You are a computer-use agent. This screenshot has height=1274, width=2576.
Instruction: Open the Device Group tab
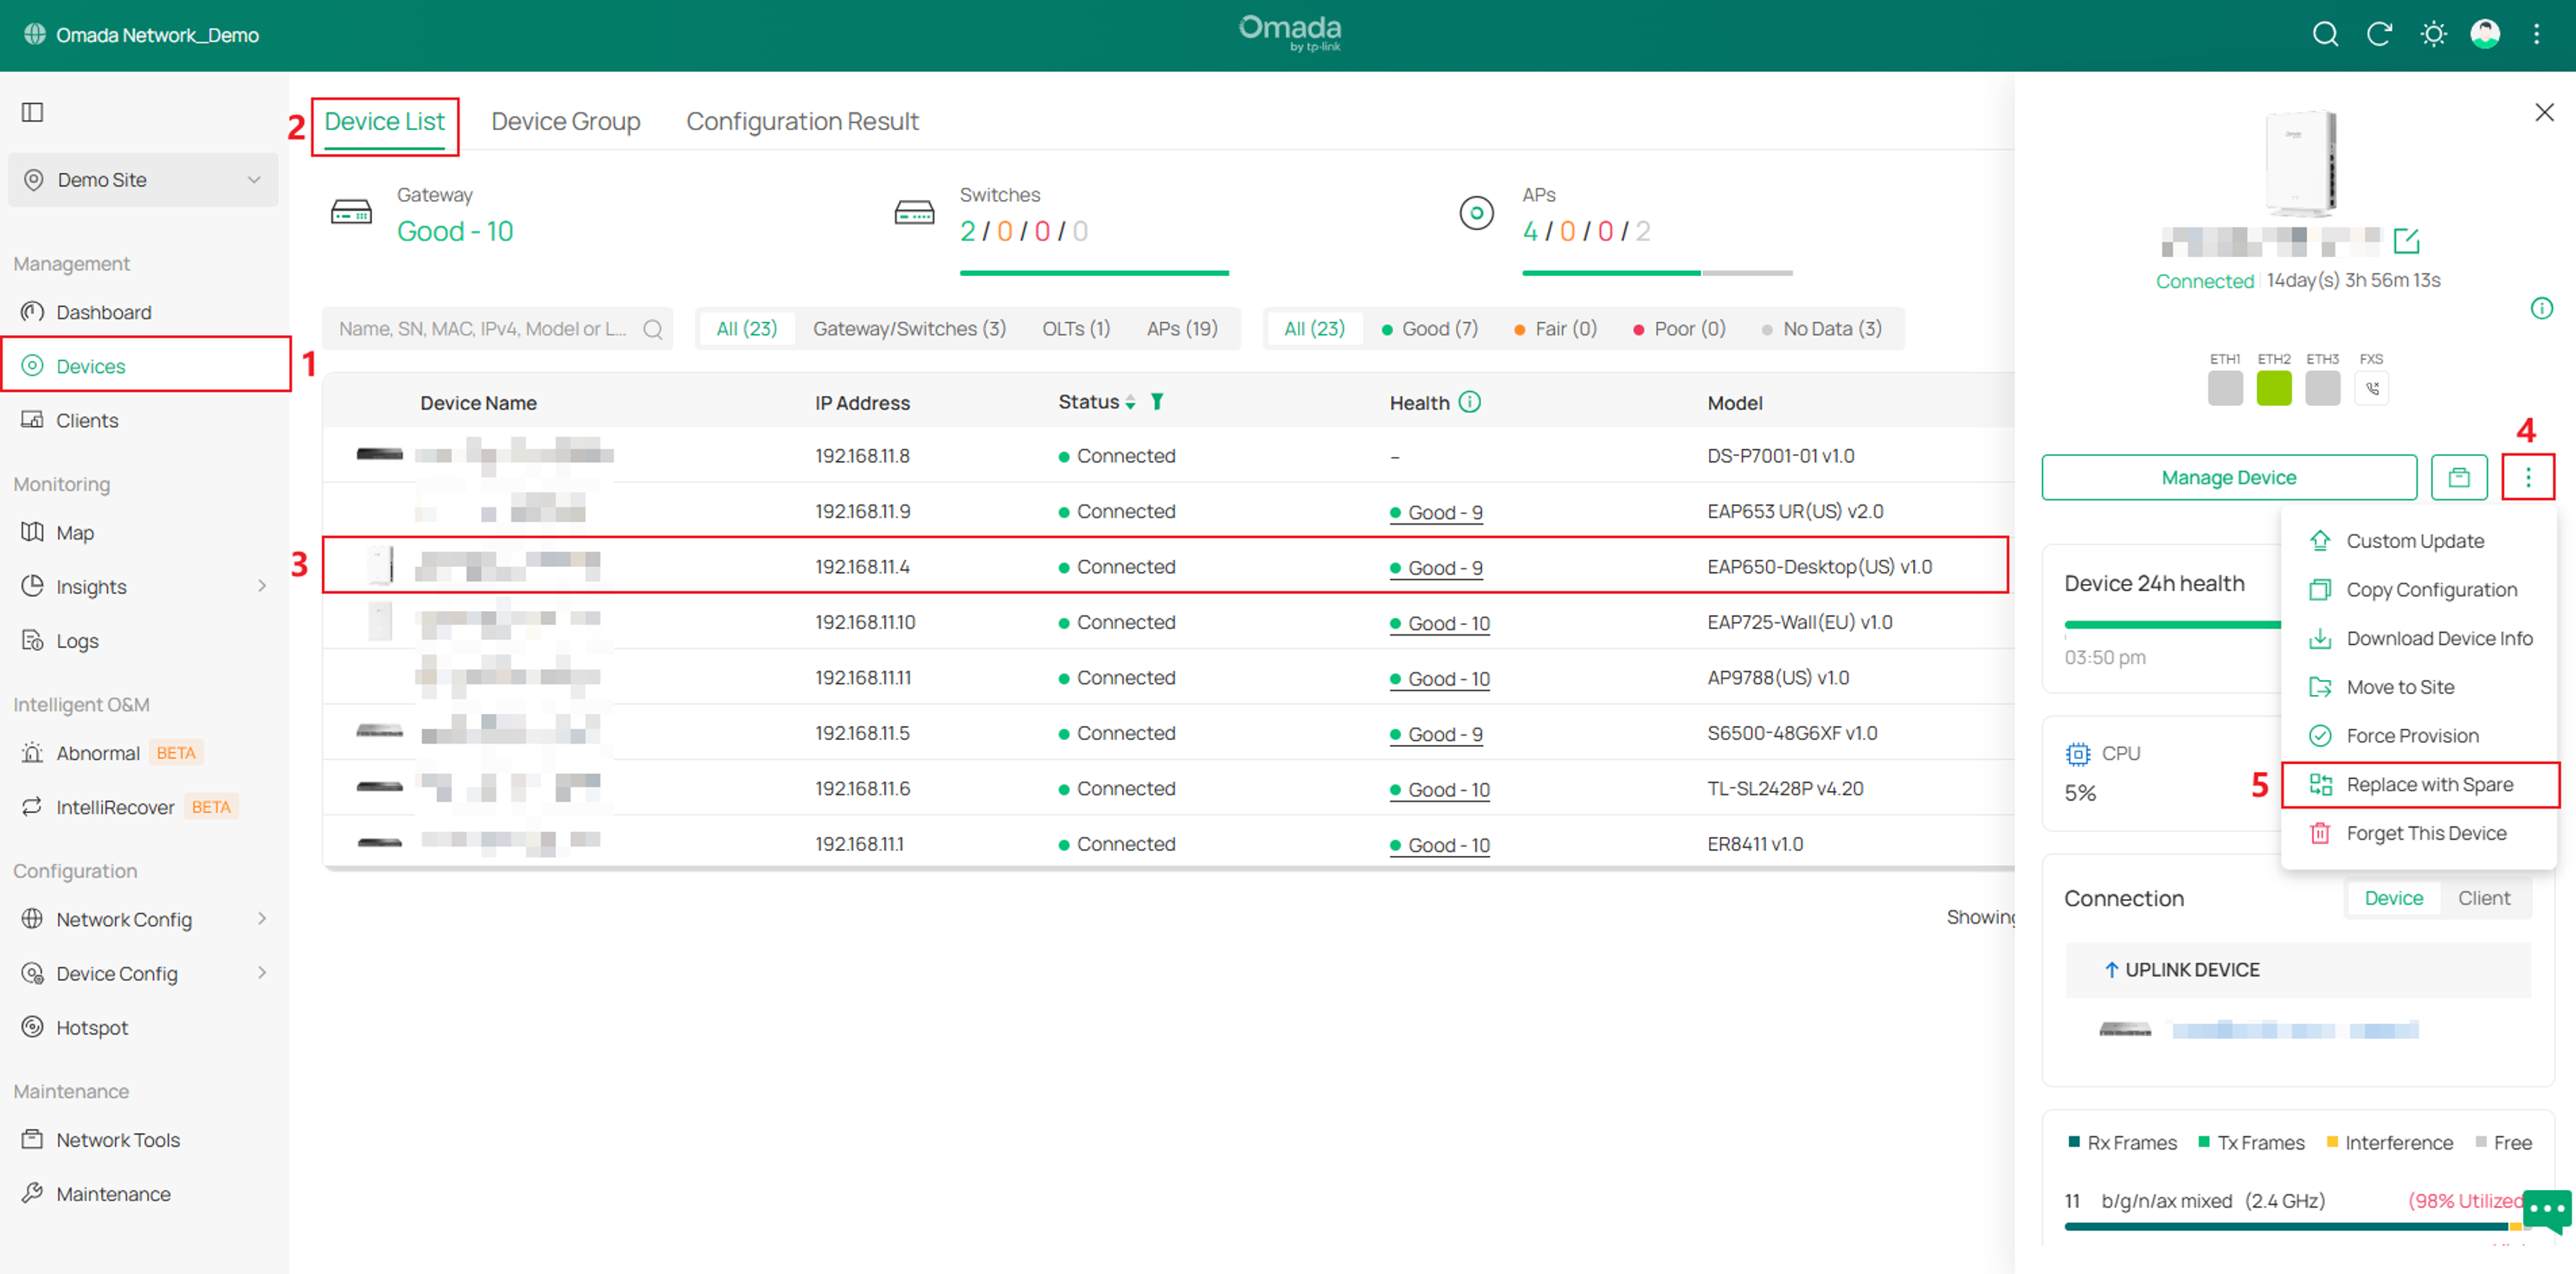[565, 122]
